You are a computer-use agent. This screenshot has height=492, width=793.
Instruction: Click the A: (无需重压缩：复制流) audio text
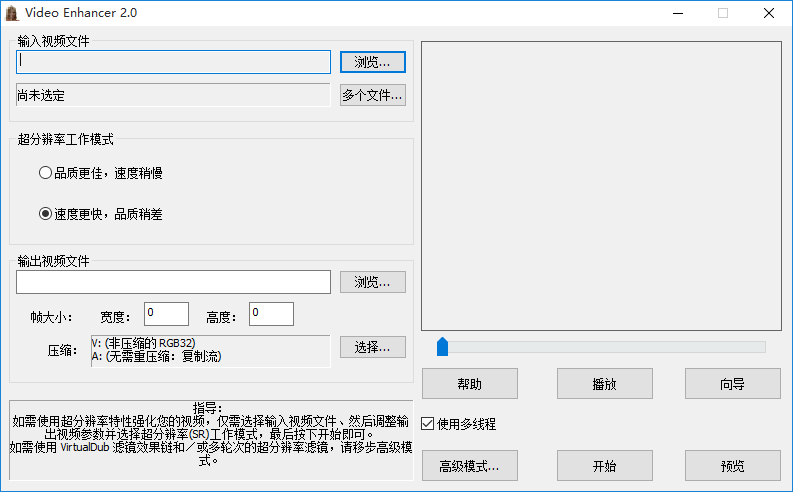[x=157, y=356]
